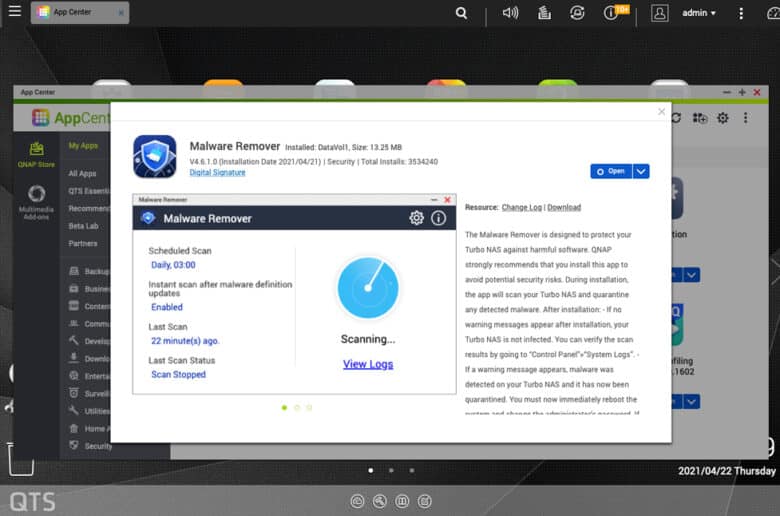Expand the lower app card dropdown behind dialog
This screenshot has height=516, width=780.
691,402
